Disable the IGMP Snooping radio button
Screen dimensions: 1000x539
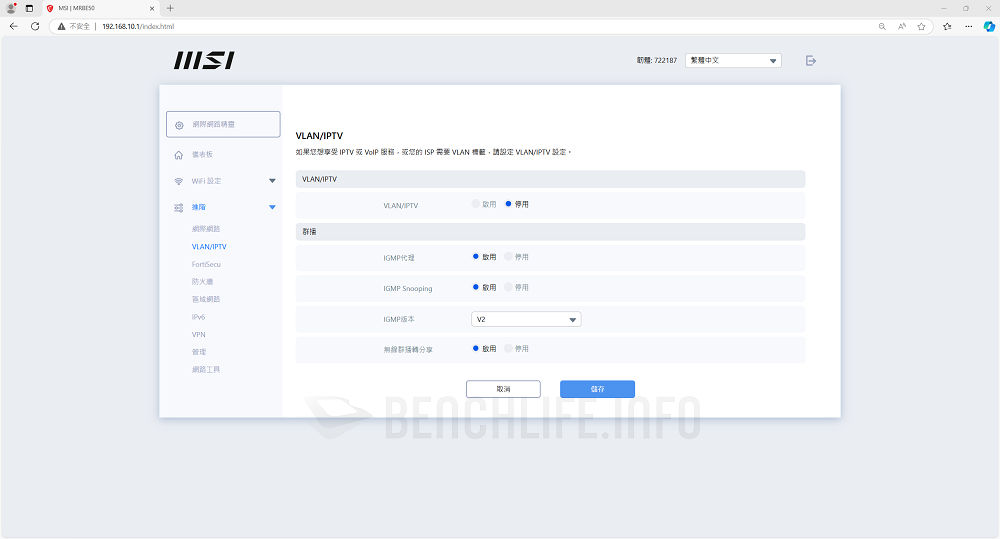[508, 287]
